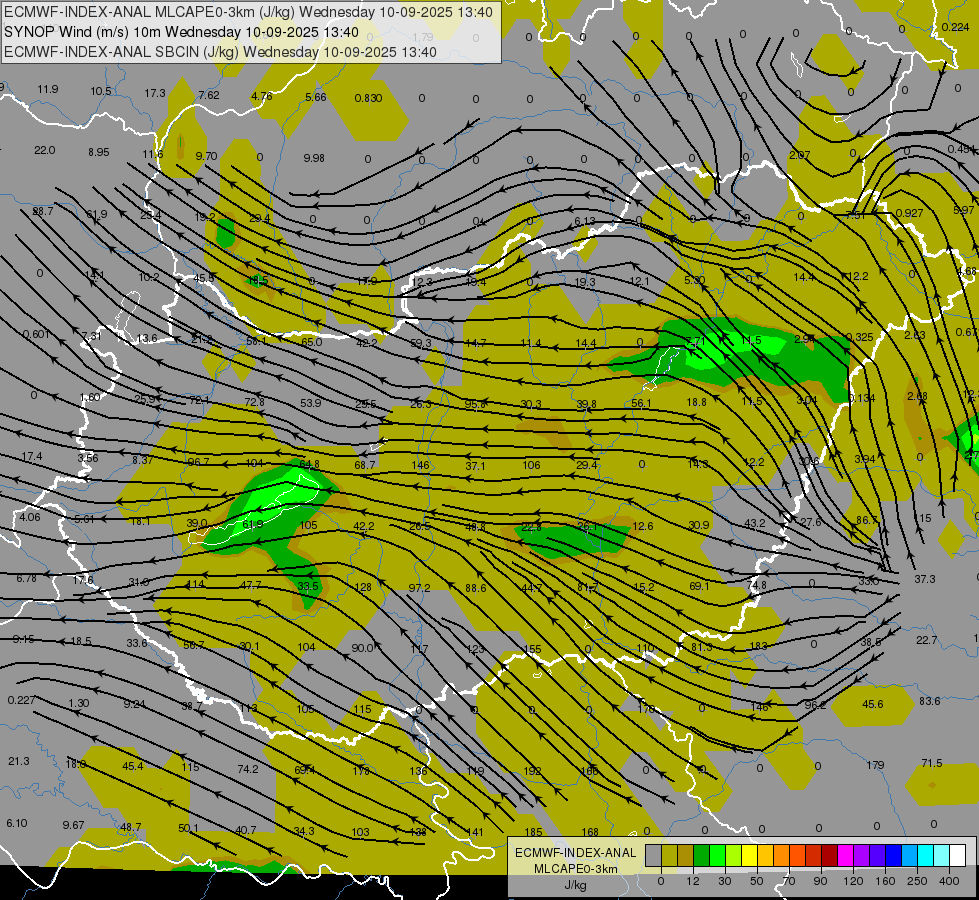Click the white legend swatch
Image resolution: width=979 pixels, height=900 pixels.
pyautogui.click(x=957, y=856)
